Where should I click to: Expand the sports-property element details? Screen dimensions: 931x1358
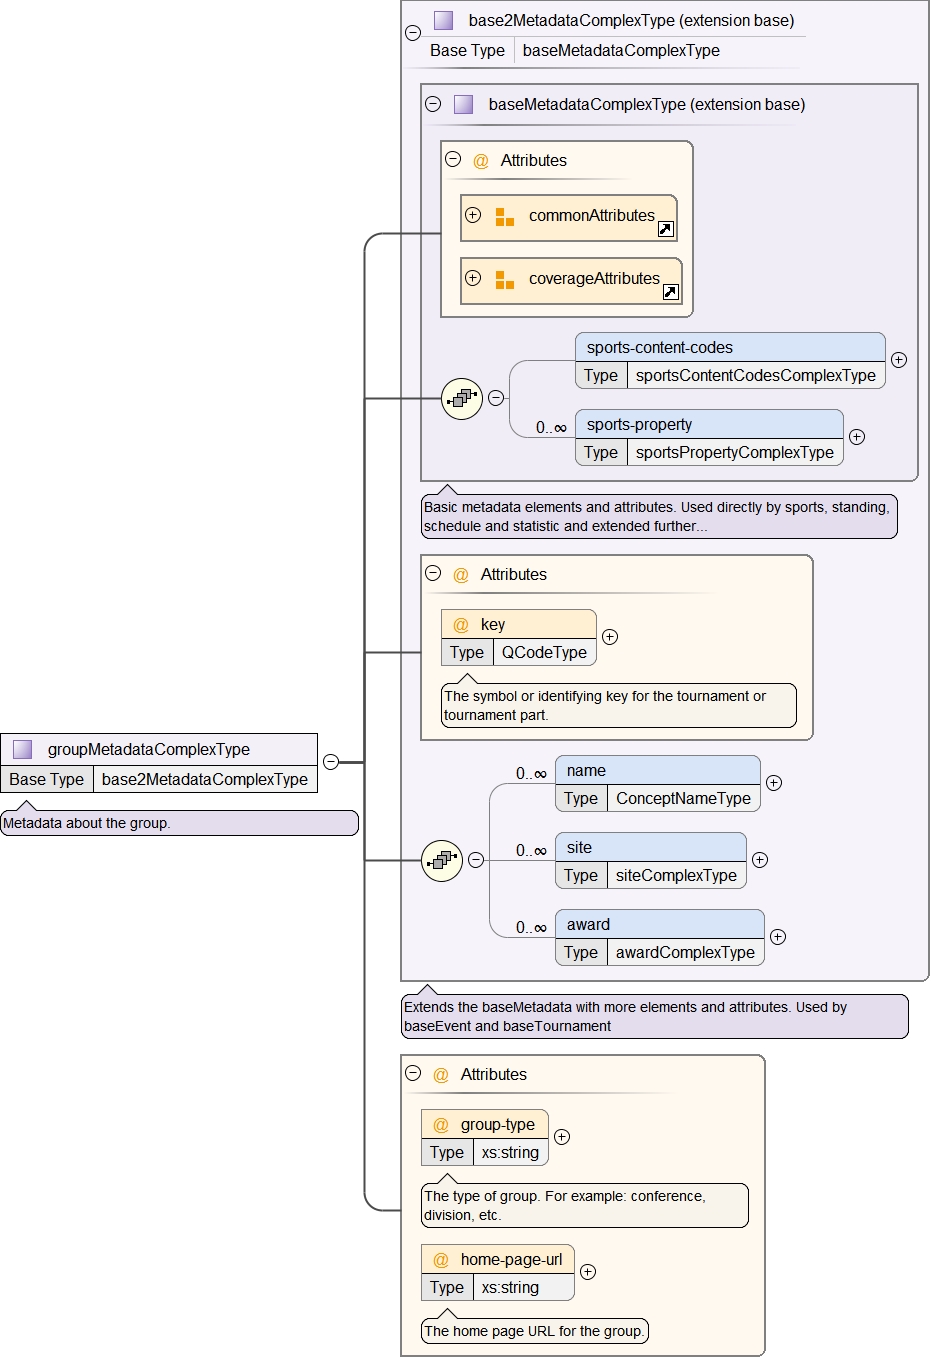click(856, 437)
